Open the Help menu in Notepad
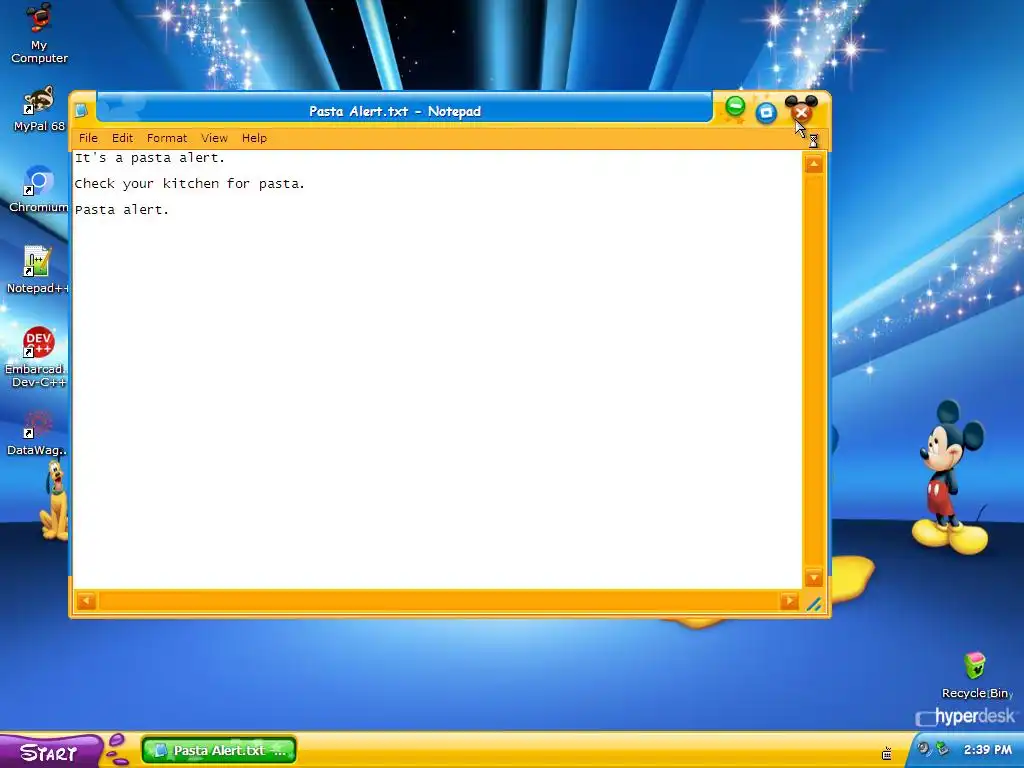 [x=254, y=138]
